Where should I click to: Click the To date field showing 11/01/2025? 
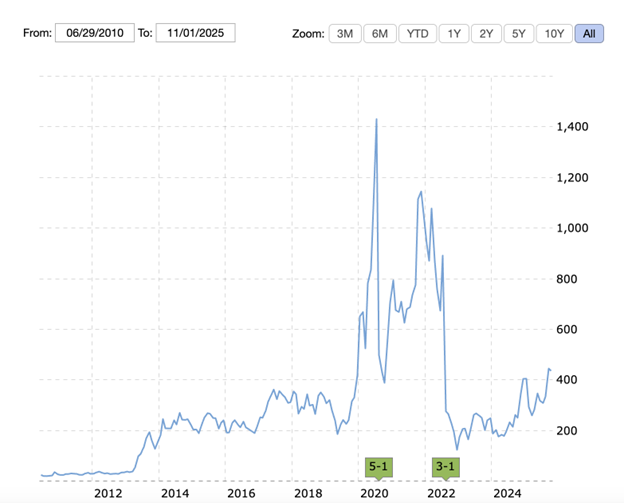coord(195,33)
